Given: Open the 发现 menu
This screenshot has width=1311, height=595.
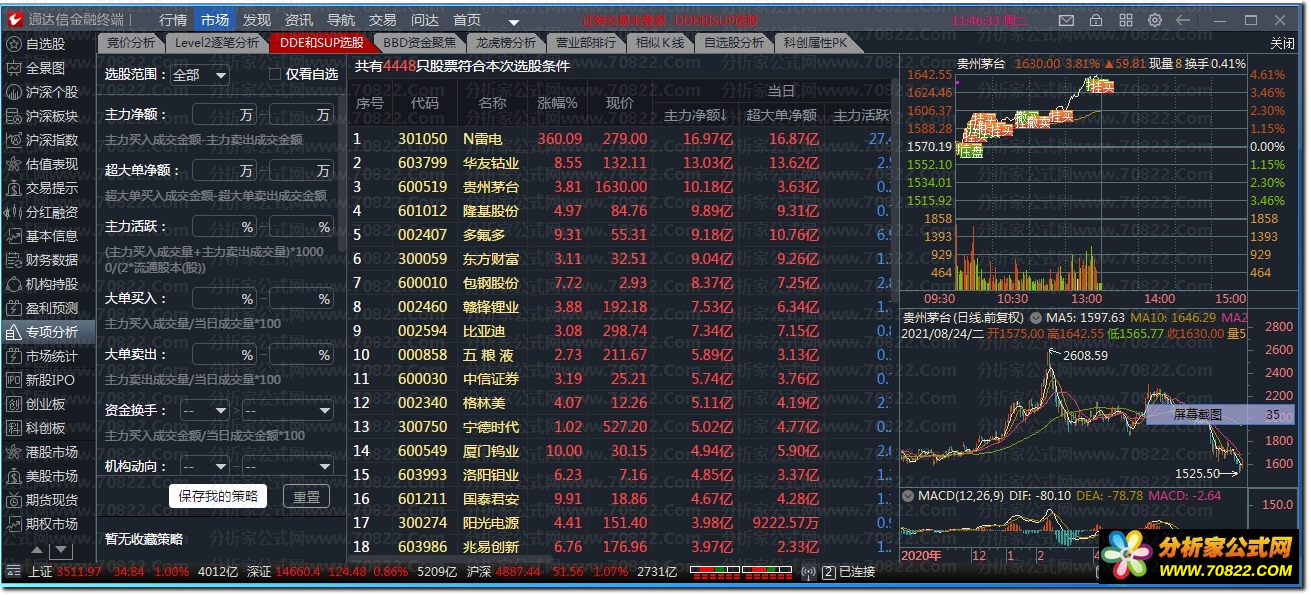Looking at the screenshot, I should (x=257, y=20).
